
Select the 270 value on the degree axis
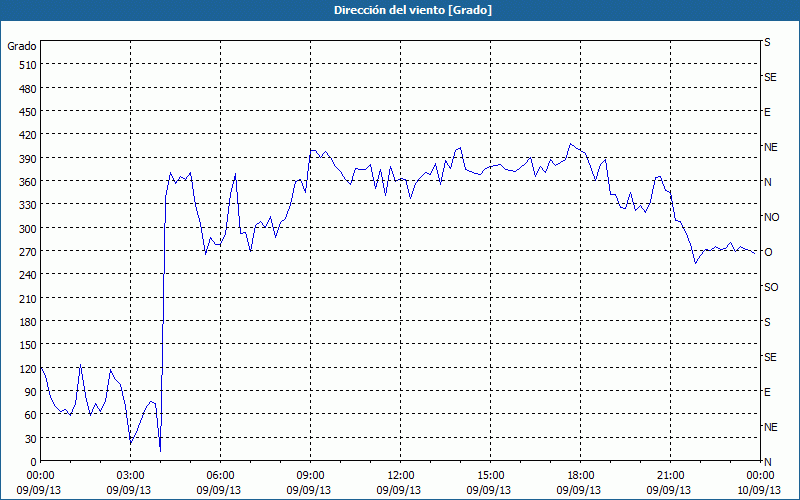pyautogui.click(x=28, y=252)
